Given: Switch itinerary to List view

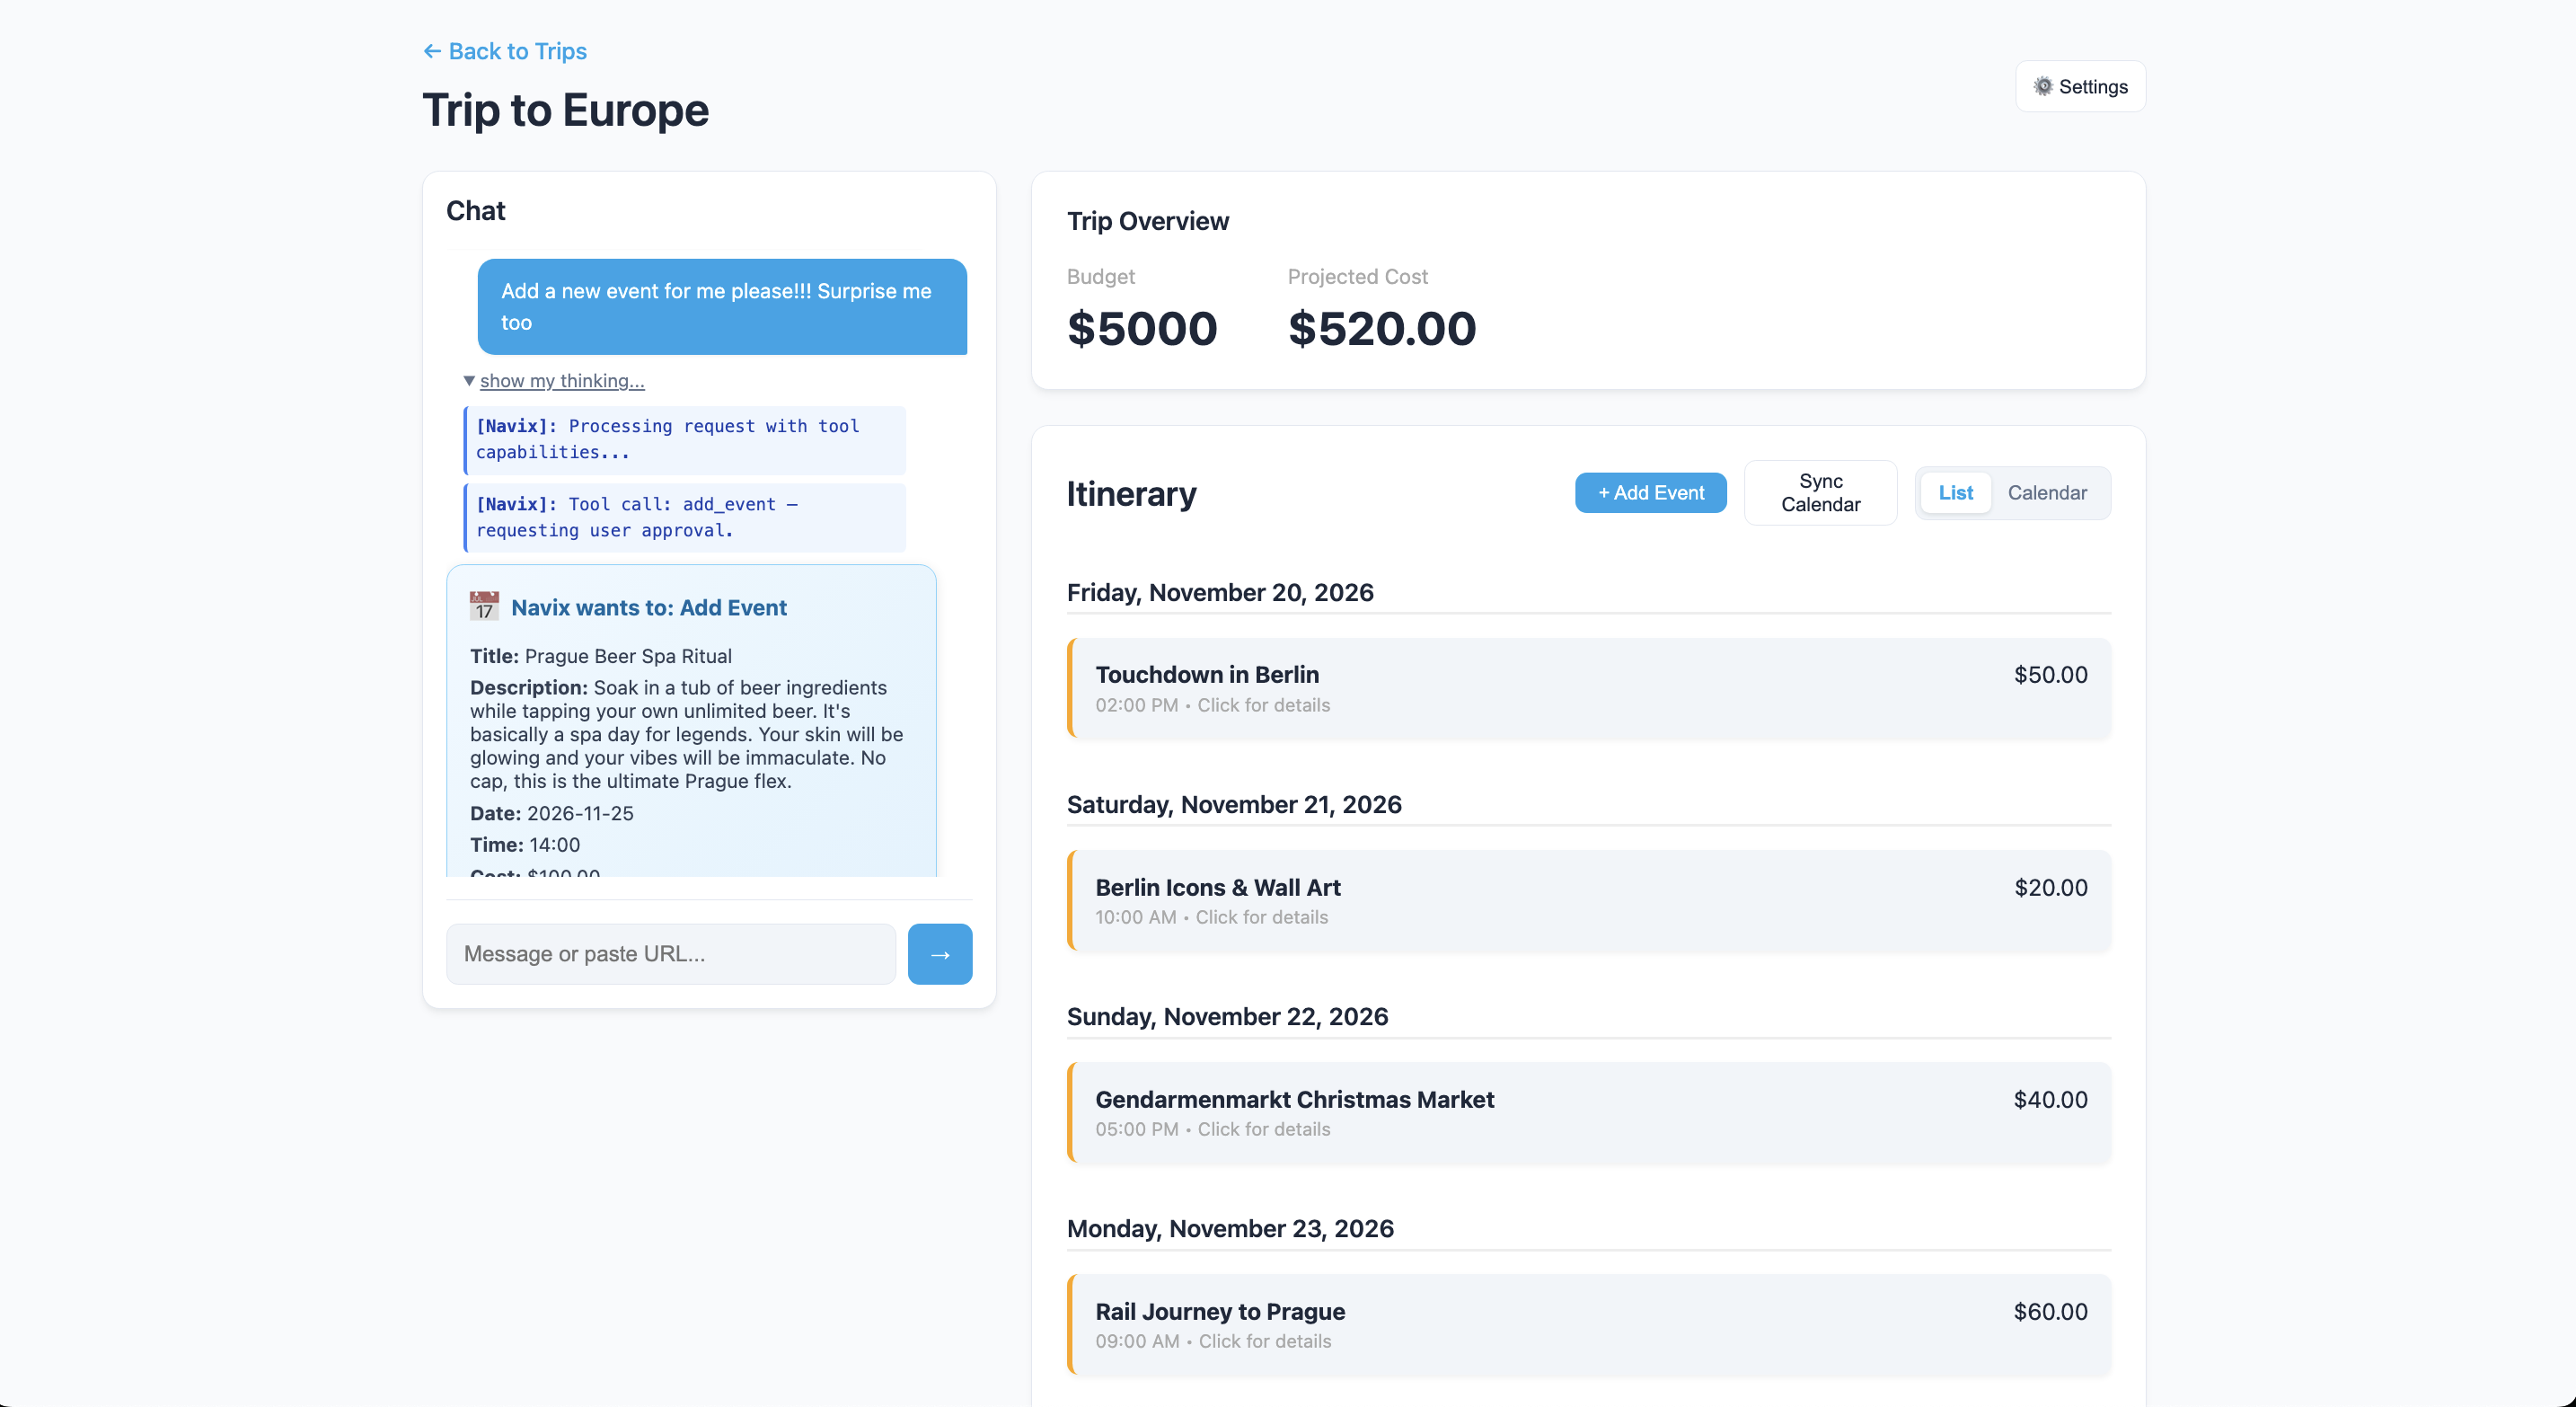Looking at the screenshot, I should (1955, 492).
